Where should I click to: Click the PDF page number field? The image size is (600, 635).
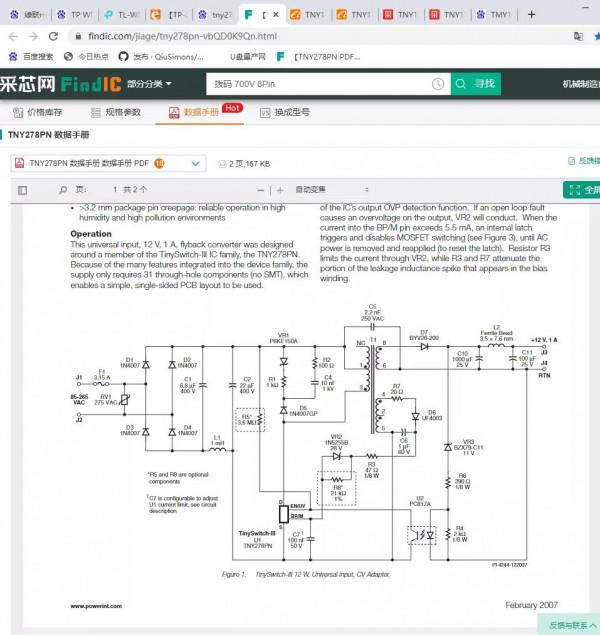[x=115, y=190]
